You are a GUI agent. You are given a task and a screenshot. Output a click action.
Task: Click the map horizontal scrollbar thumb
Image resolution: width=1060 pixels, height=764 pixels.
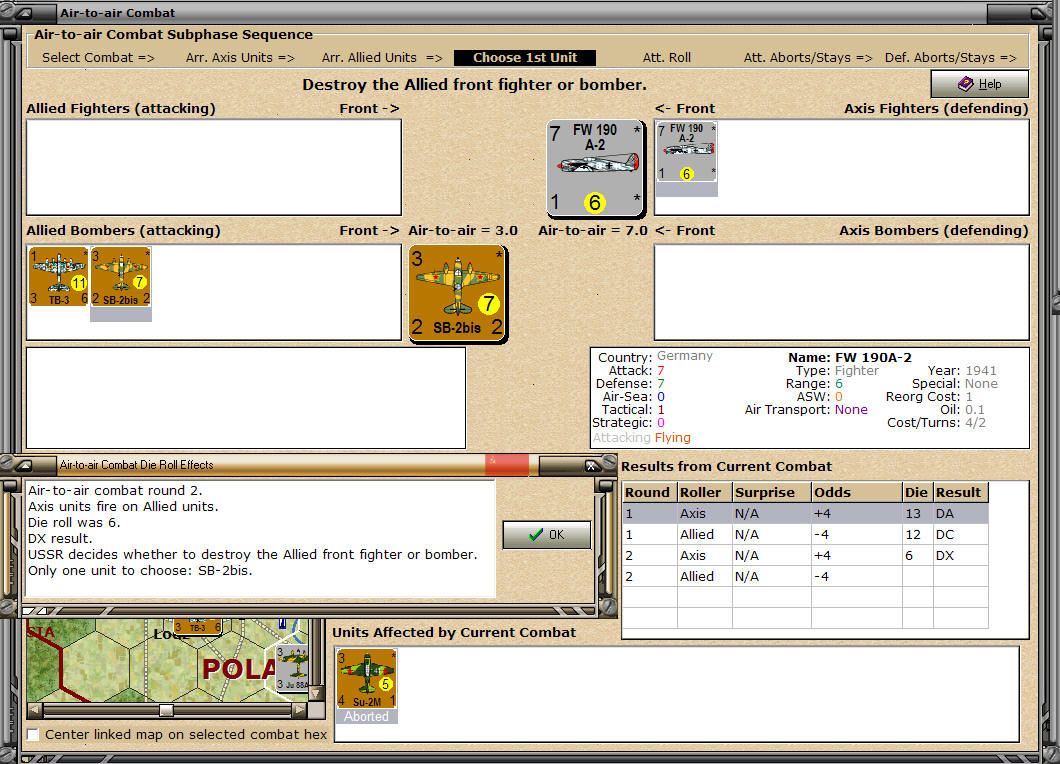(166, 710)
